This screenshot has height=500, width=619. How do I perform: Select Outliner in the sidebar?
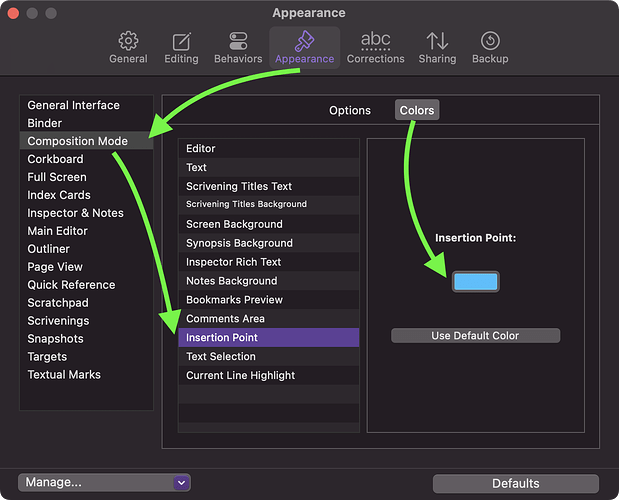86,249
